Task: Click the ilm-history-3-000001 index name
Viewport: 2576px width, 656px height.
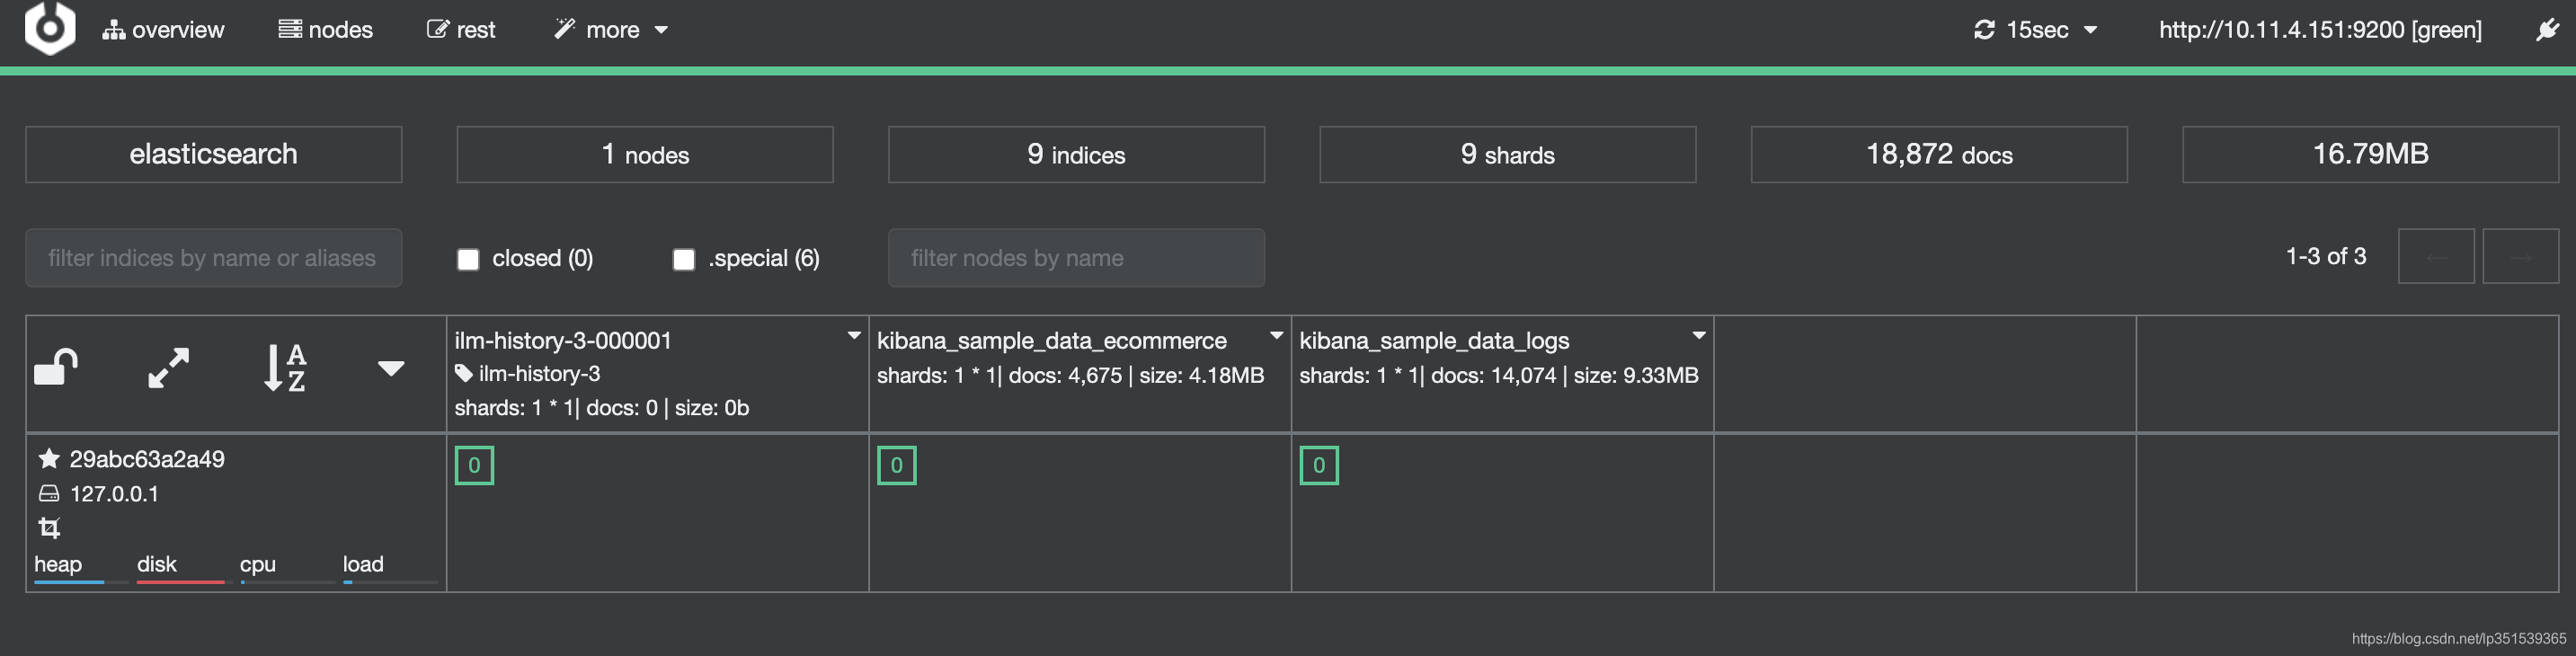Action: (x=563, y=340)
